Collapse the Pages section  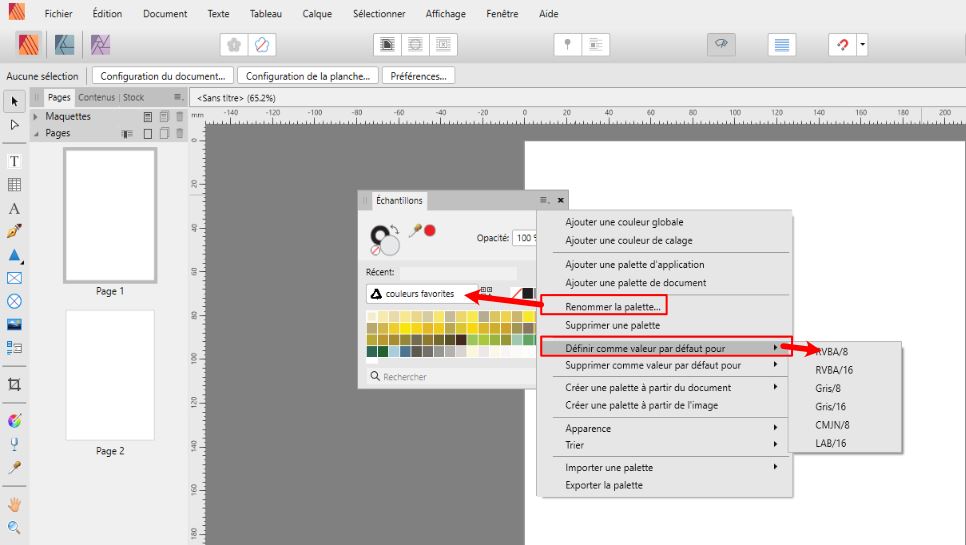(36, 133)
